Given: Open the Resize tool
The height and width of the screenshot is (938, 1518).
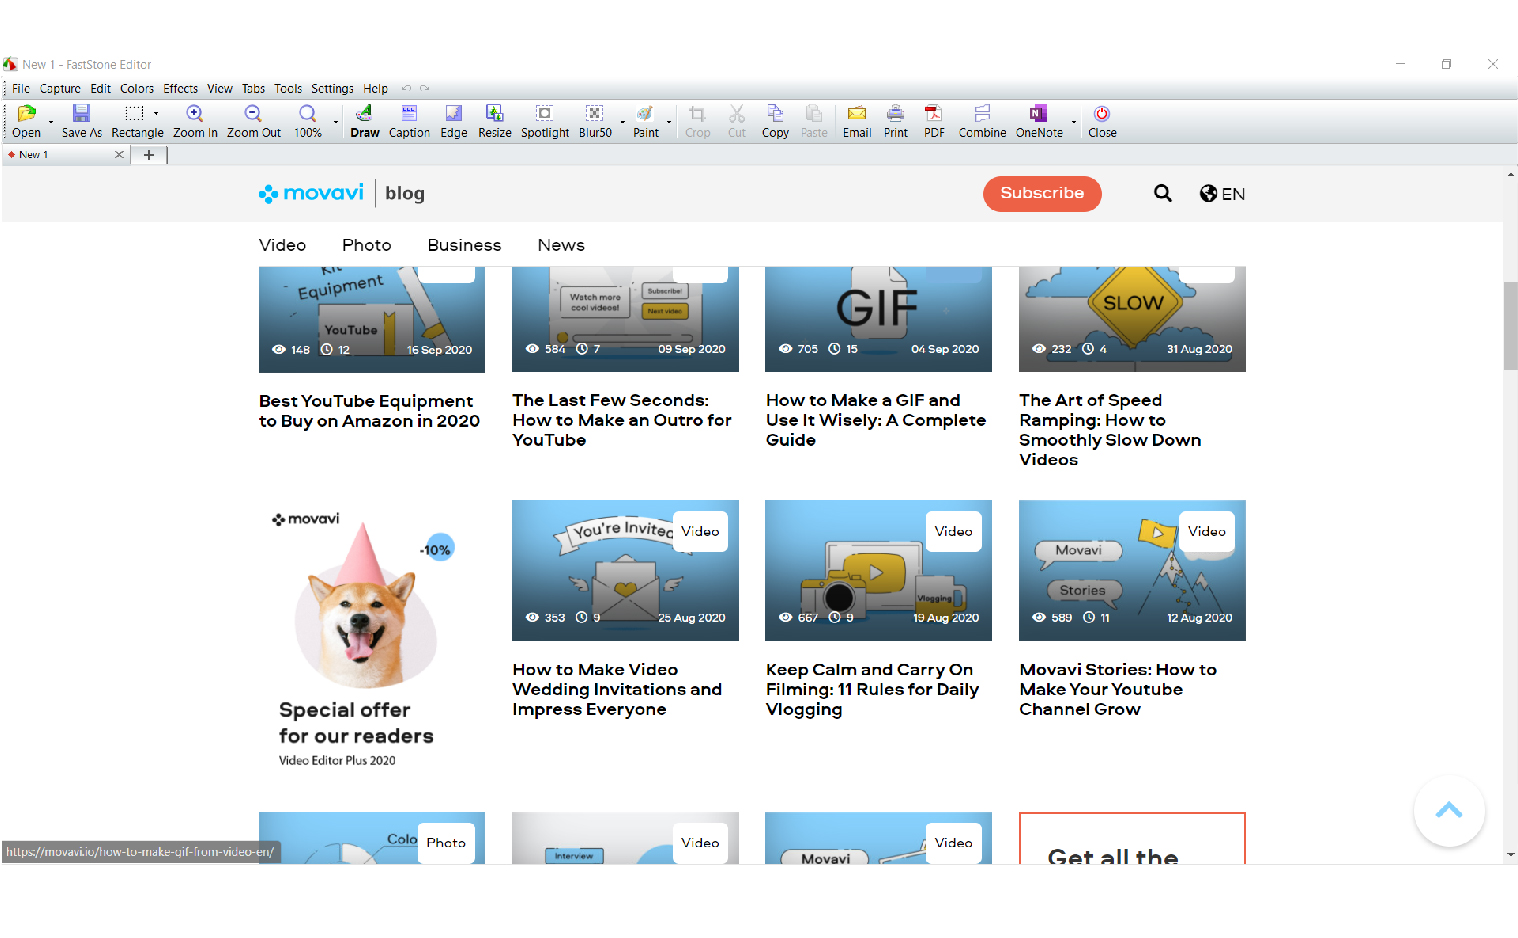Looking at the screenshot, I should coord(494,121).
